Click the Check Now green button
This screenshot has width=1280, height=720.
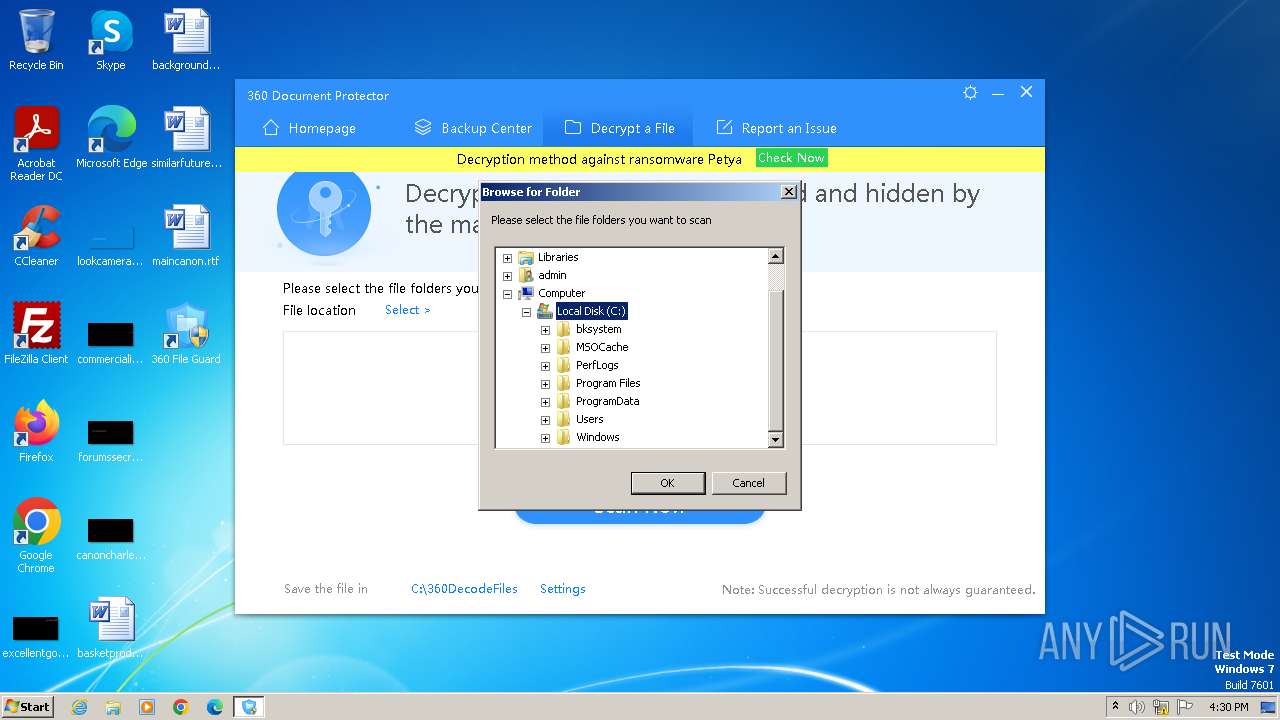point(791,158)
